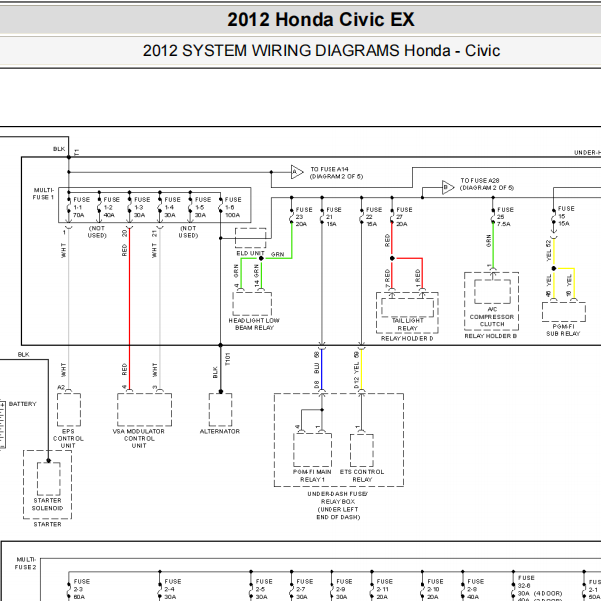Click Fuse 1-6 100A label
This screenshot has height=601, width=601.
pyautogui.click(x=233, y=207)
